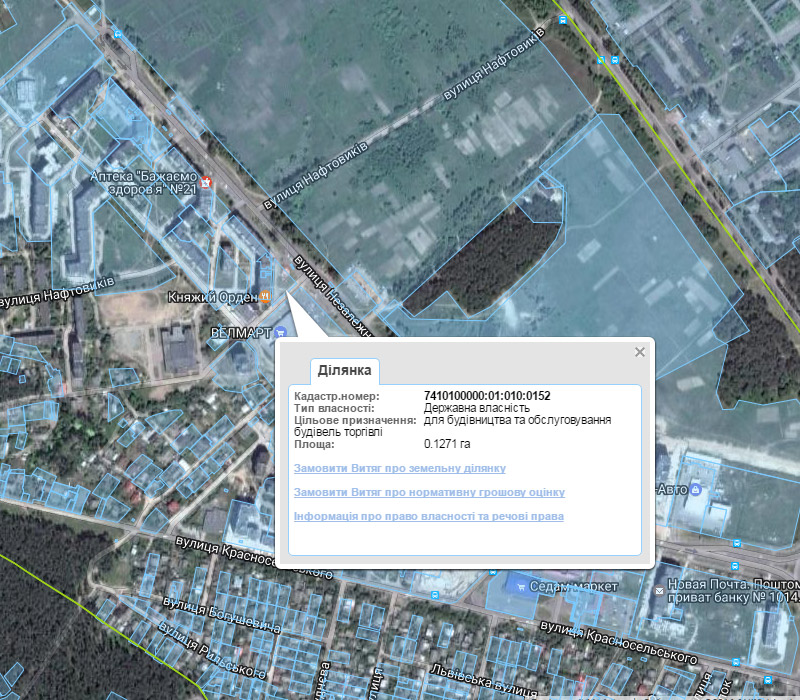Click the cadastral number 7410100000:01:010:0152
Screen dimensions: 800x700
click(x=487, y=397)
